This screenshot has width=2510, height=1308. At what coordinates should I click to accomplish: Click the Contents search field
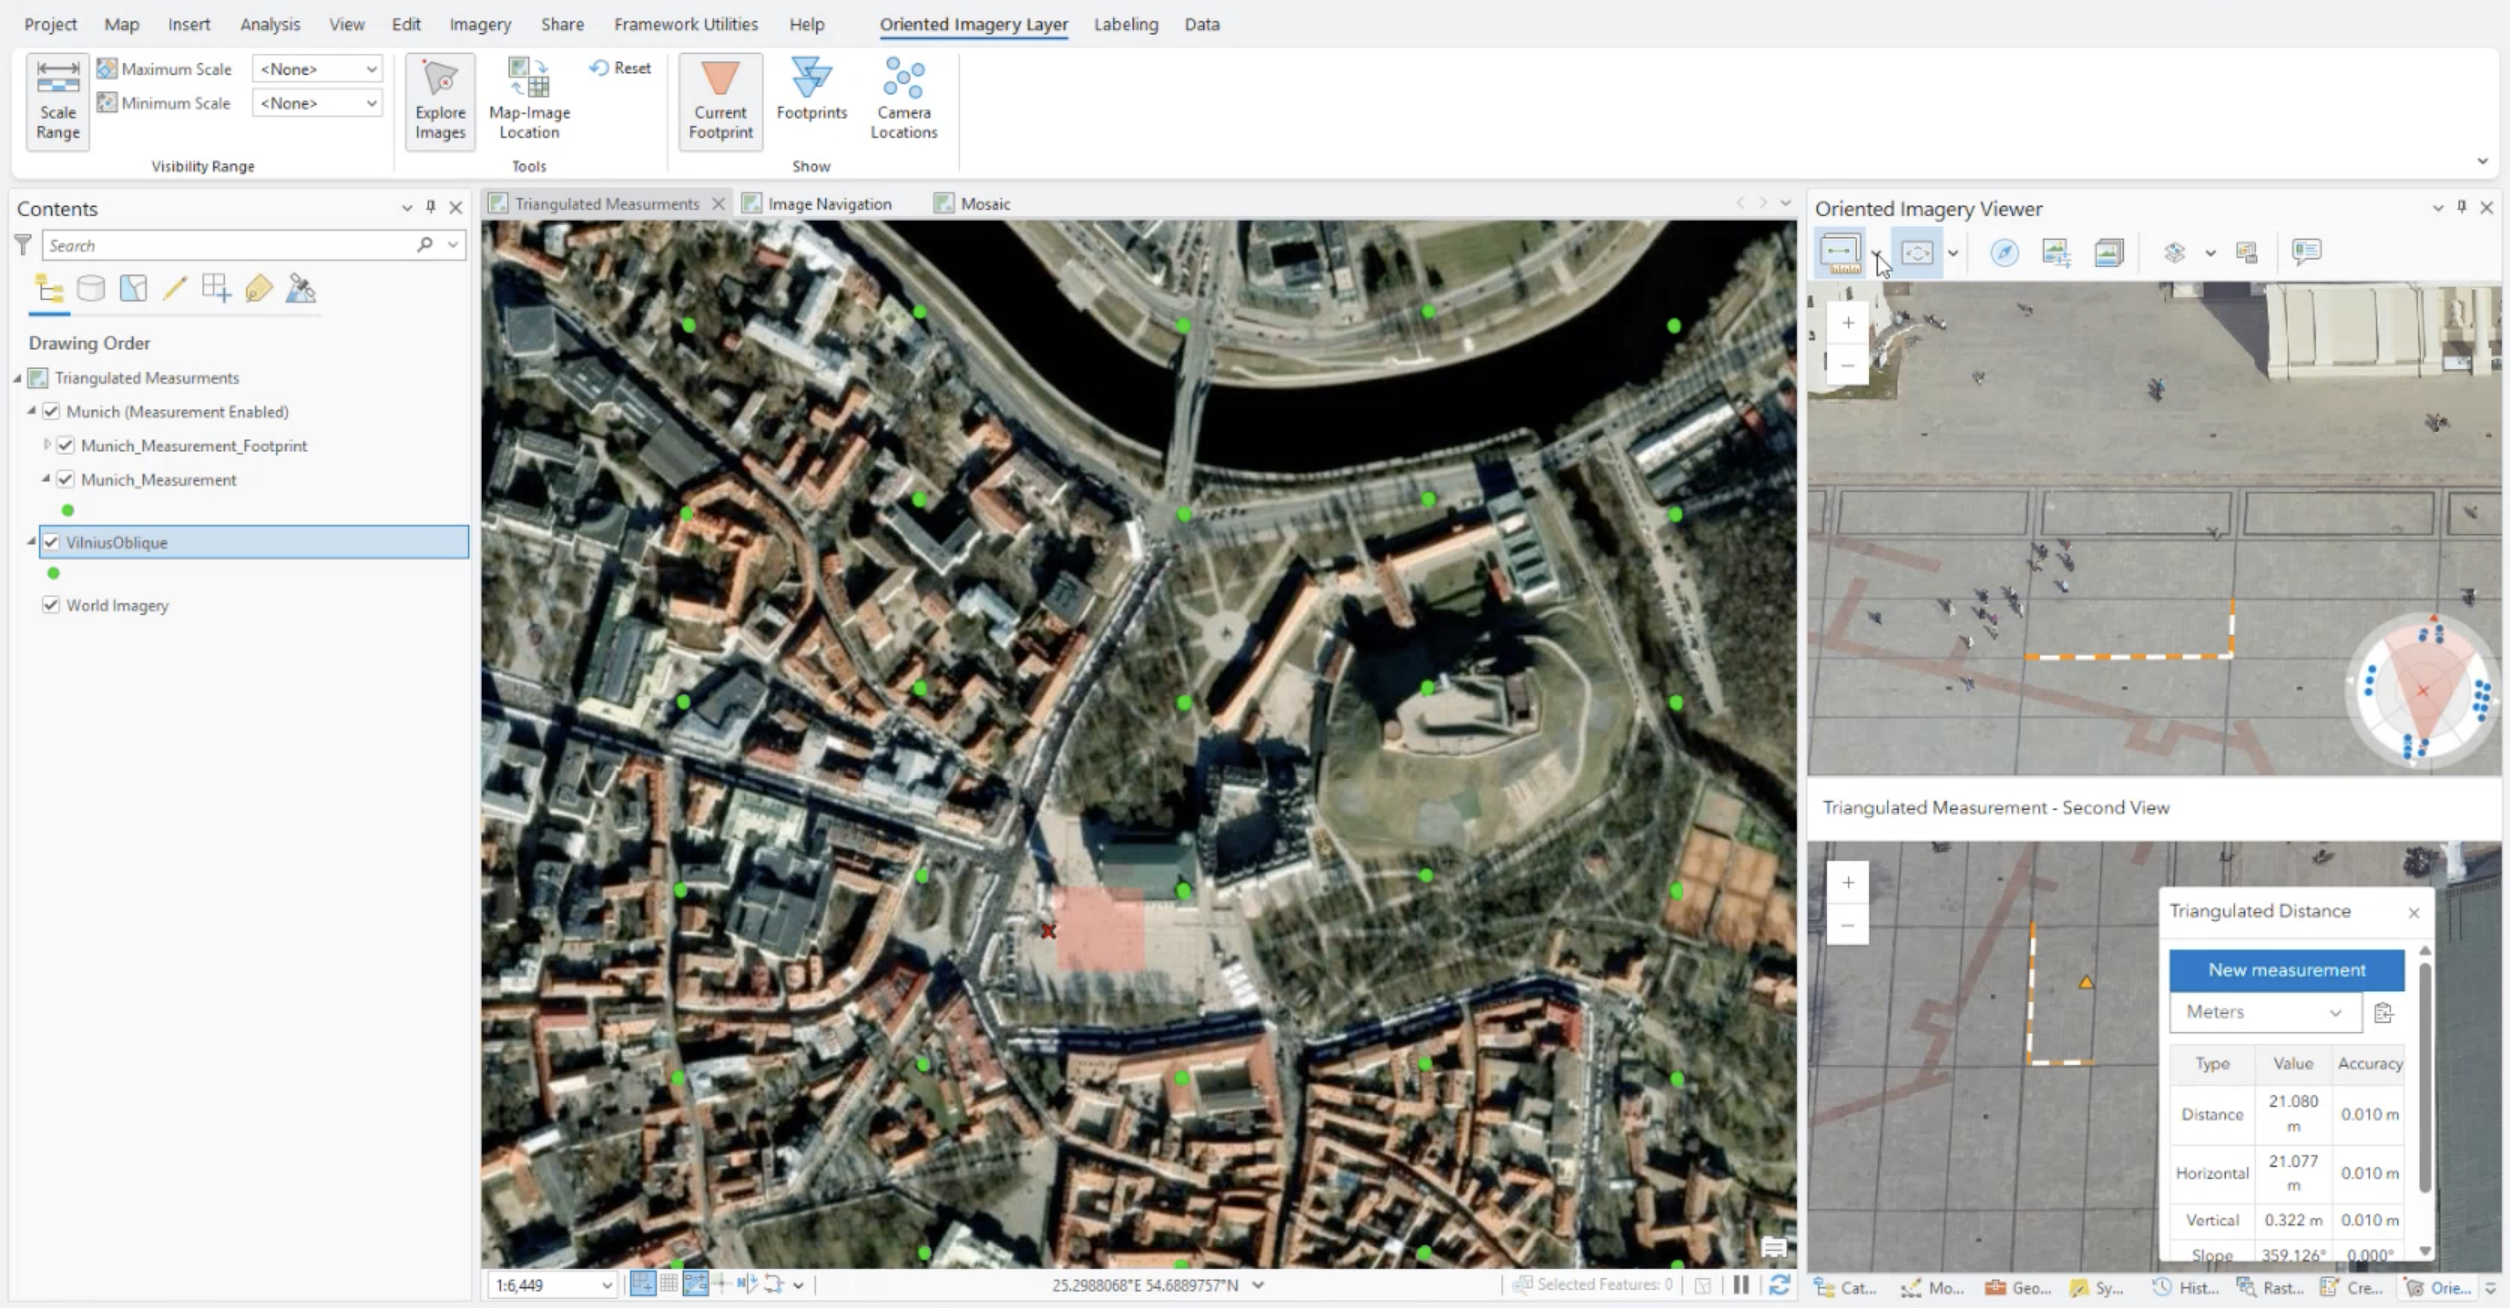click(x=230, y=245)
